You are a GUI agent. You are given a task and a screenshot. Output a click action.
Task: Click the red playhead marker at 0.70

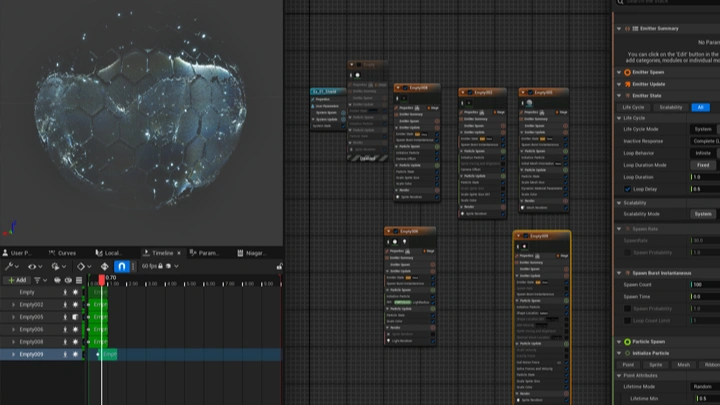(x=102, y=280)
